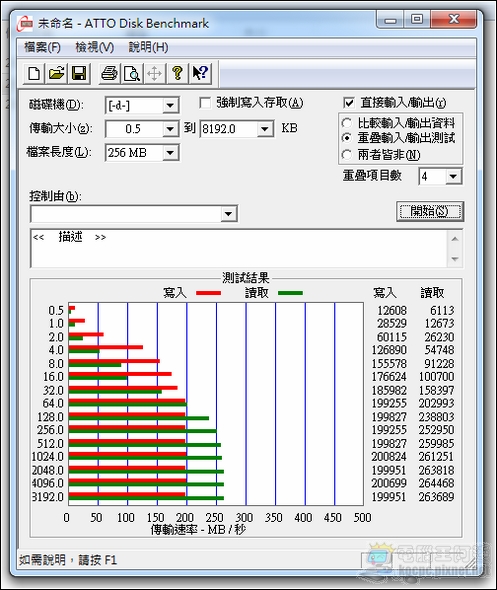Viewport: 497px width, 590px height.
Task: Open Print Preview toolbar icon
Action: pos(132,73)
